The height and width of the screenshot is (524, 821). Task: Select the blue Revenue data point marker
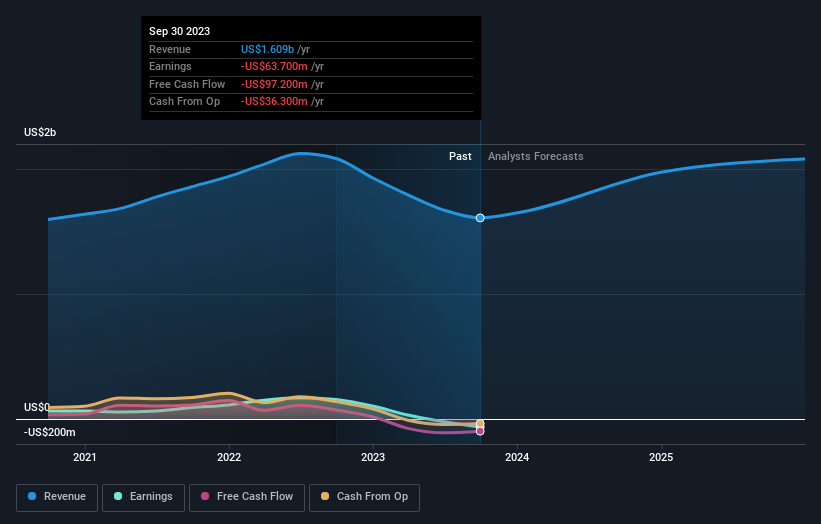[x=480, y=218]
